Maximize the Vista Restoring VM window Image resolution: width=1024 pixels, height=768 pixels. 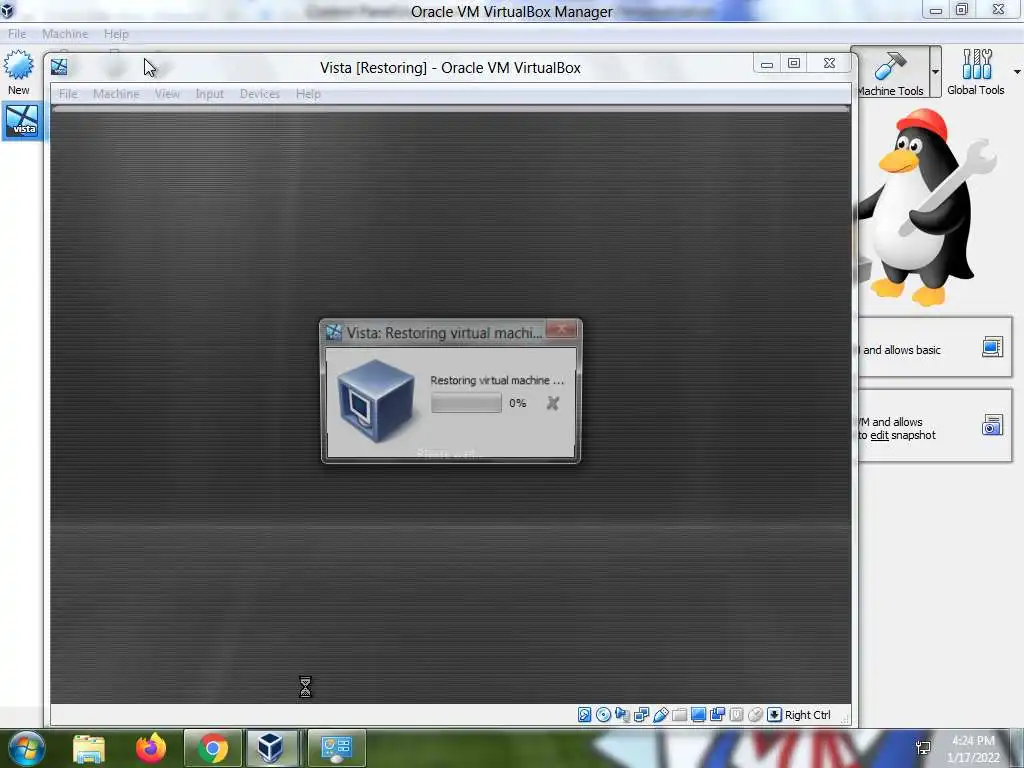(794, 64)
